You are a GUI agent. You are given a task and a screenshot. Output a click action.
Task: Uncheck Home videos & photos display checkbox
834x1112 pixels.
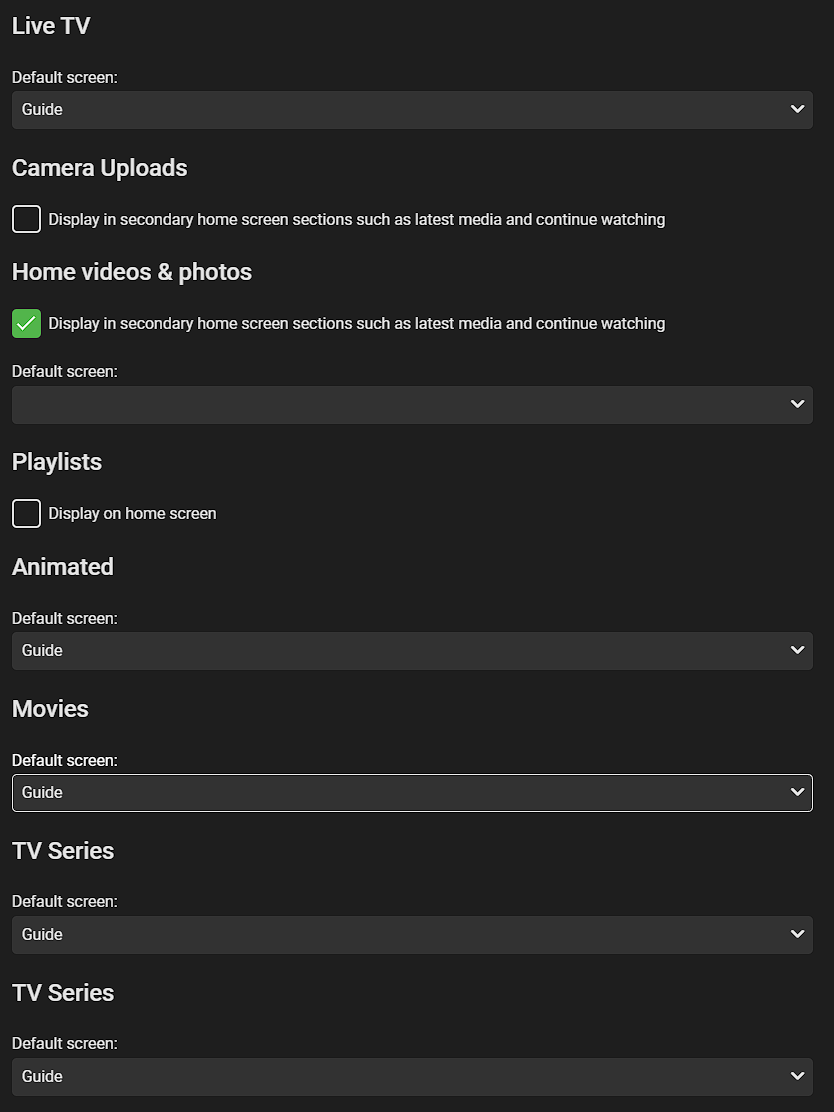tap(26, 324)
